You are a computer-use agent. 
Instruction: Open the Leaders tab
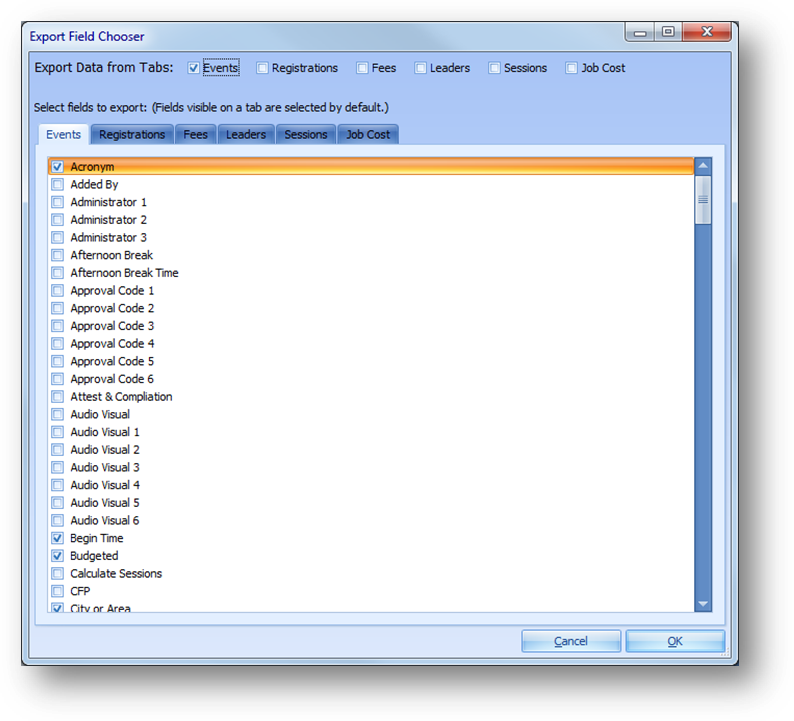(246, 135)
